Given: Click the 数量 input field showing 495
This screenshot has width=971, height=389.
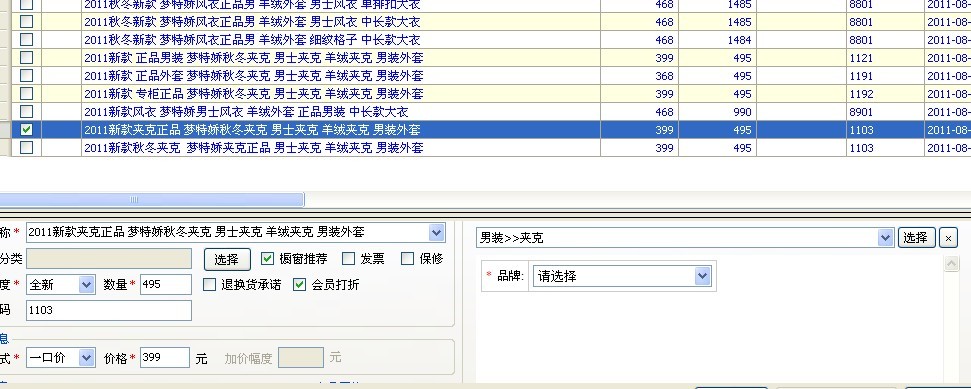Looking at the screenshot, I should click(166, 285).
